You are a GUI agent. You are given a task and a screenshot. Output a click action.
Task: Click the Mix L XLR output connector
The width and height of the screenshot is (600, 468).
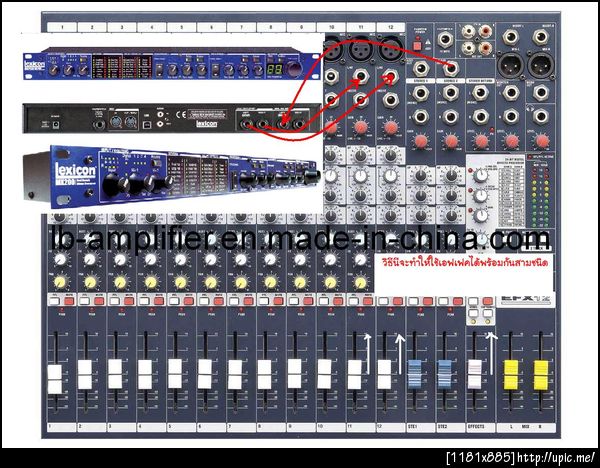511,65
